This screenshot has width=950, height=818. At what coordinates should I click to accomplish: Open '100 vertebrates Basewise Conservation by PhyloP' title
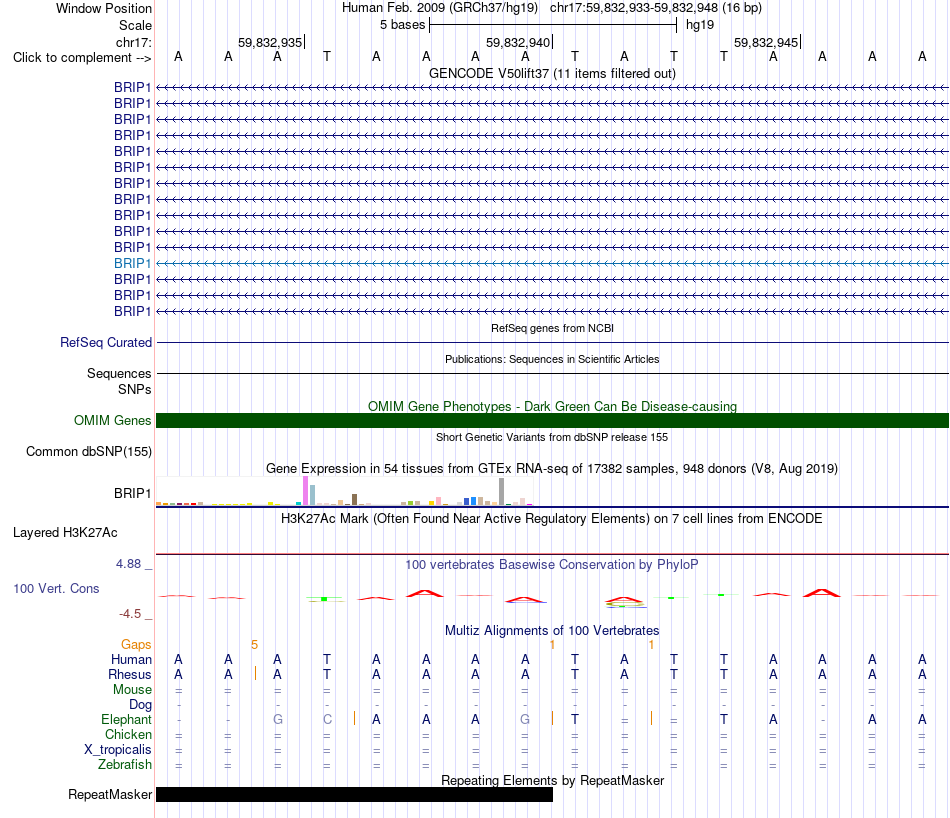[552, 565]
